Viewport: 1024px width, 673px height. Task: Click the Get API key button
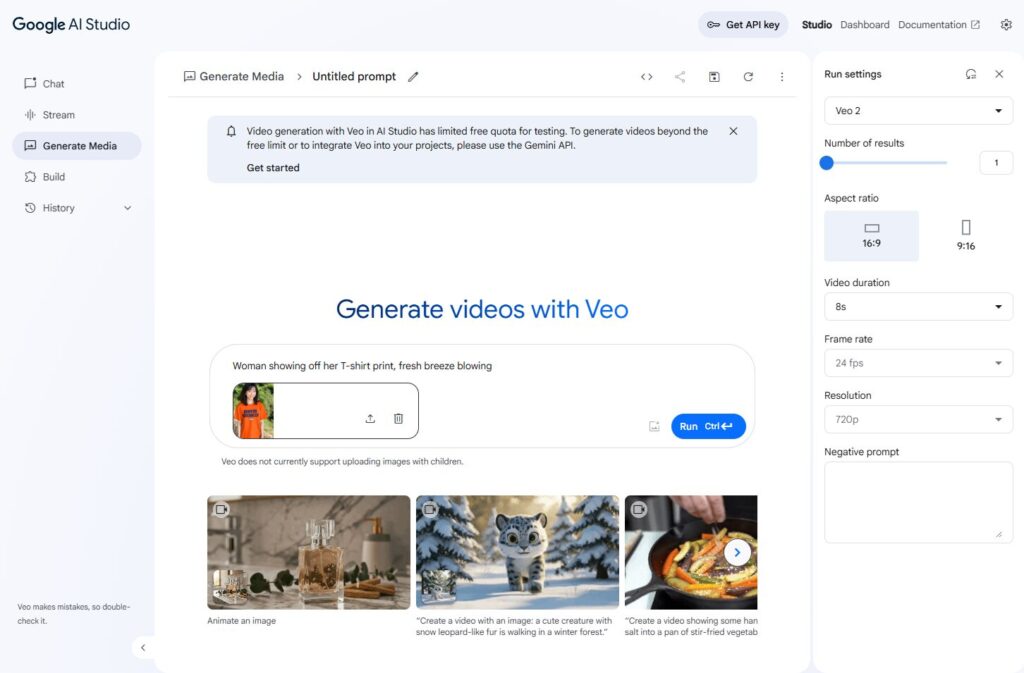click(x=743, y=25)
